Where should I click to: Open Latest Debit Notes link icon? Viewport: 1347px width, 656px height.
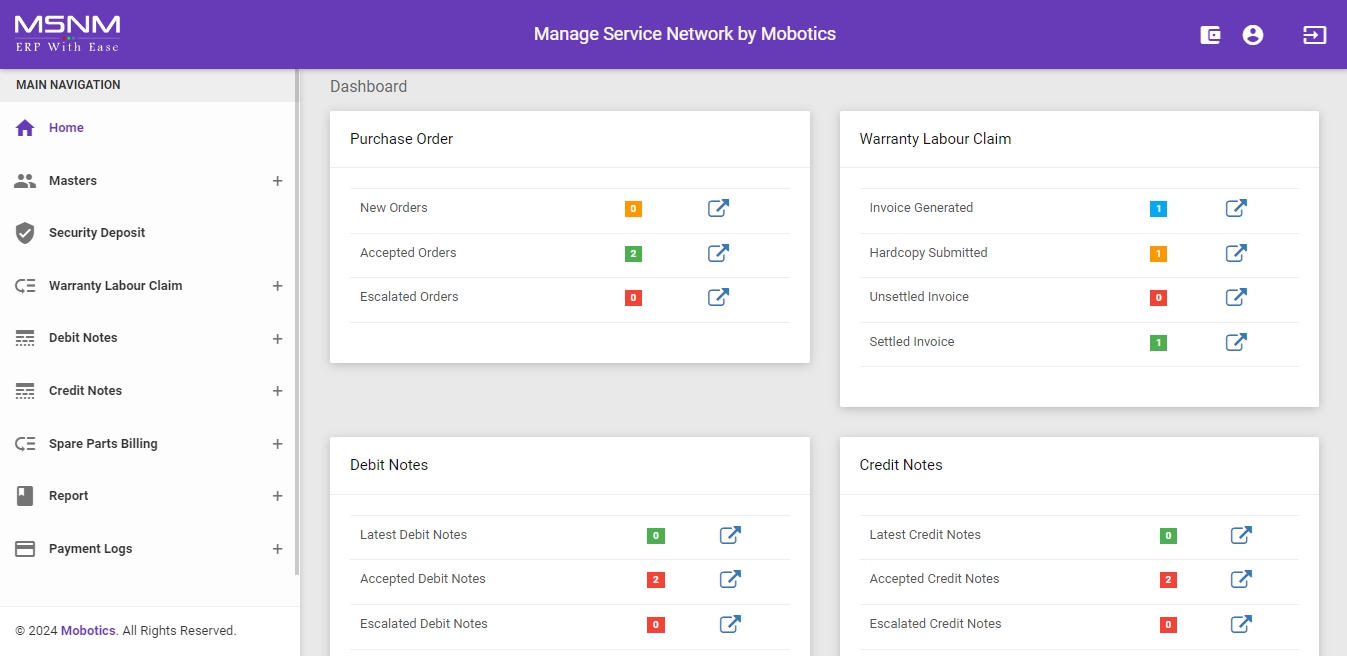(730, 535)
